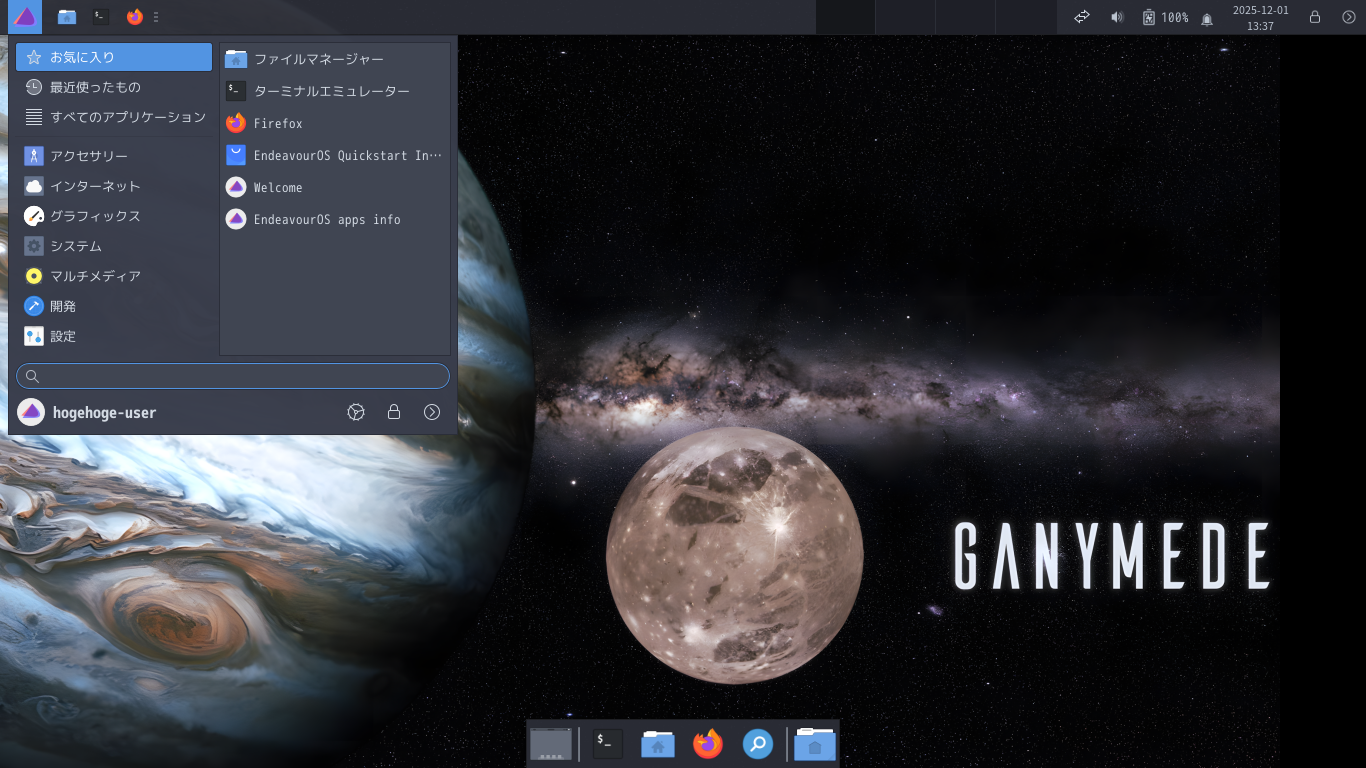
Task: Select the アクセサリー category
Action: click(88, 156)
